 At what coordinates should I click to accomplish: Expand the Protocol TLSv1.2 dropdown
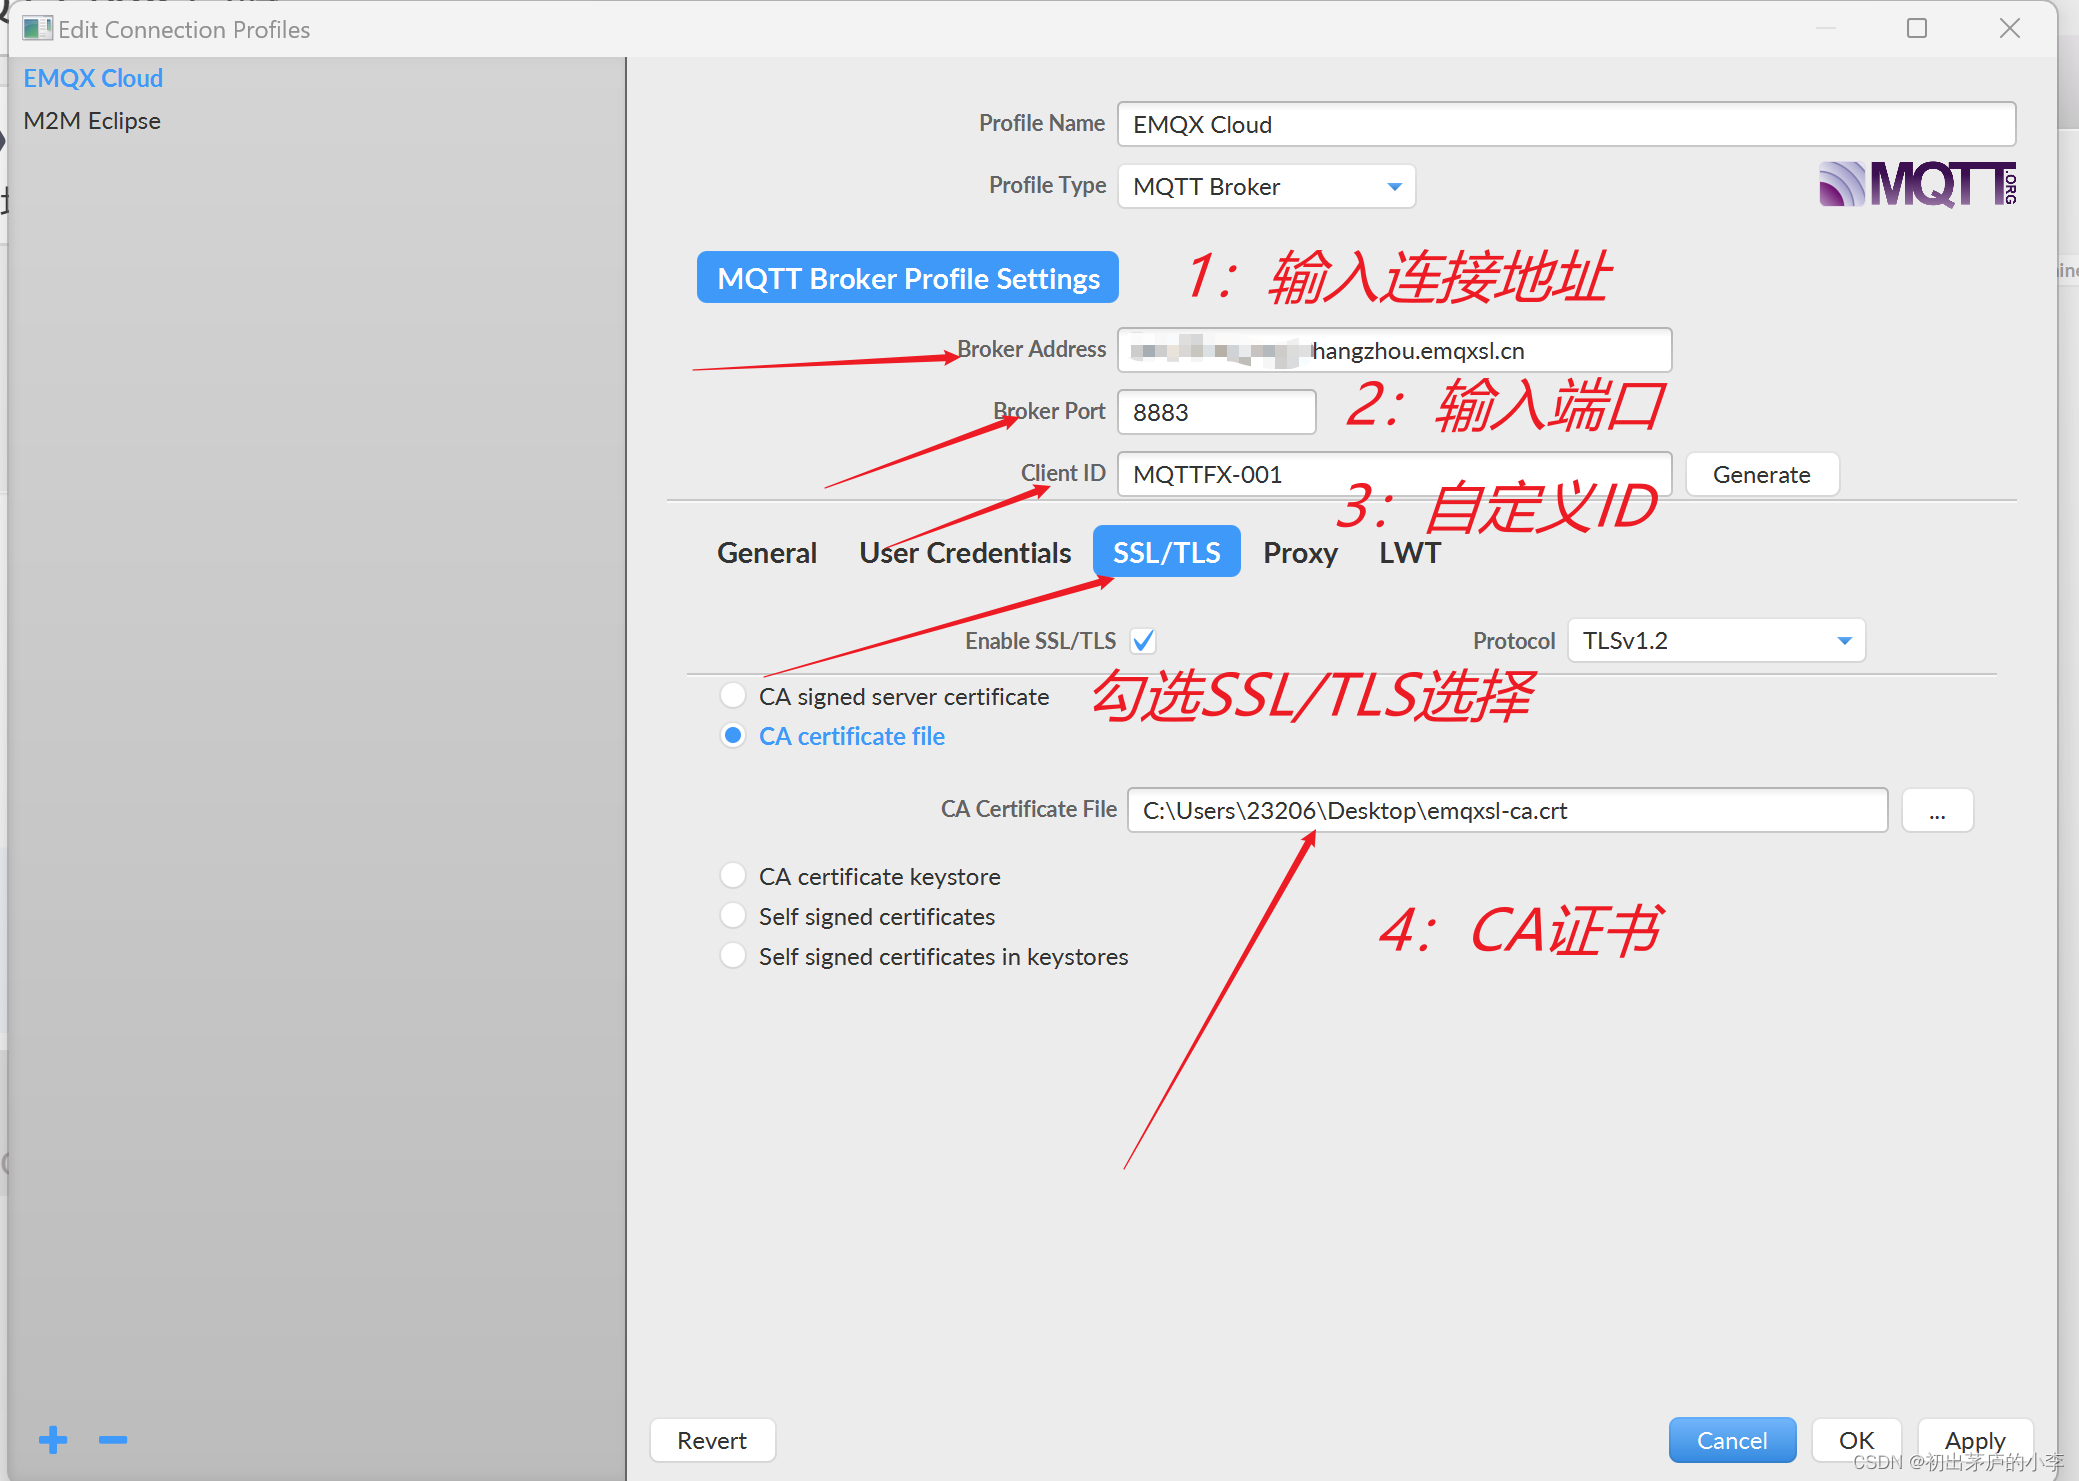click(1716, 641)
